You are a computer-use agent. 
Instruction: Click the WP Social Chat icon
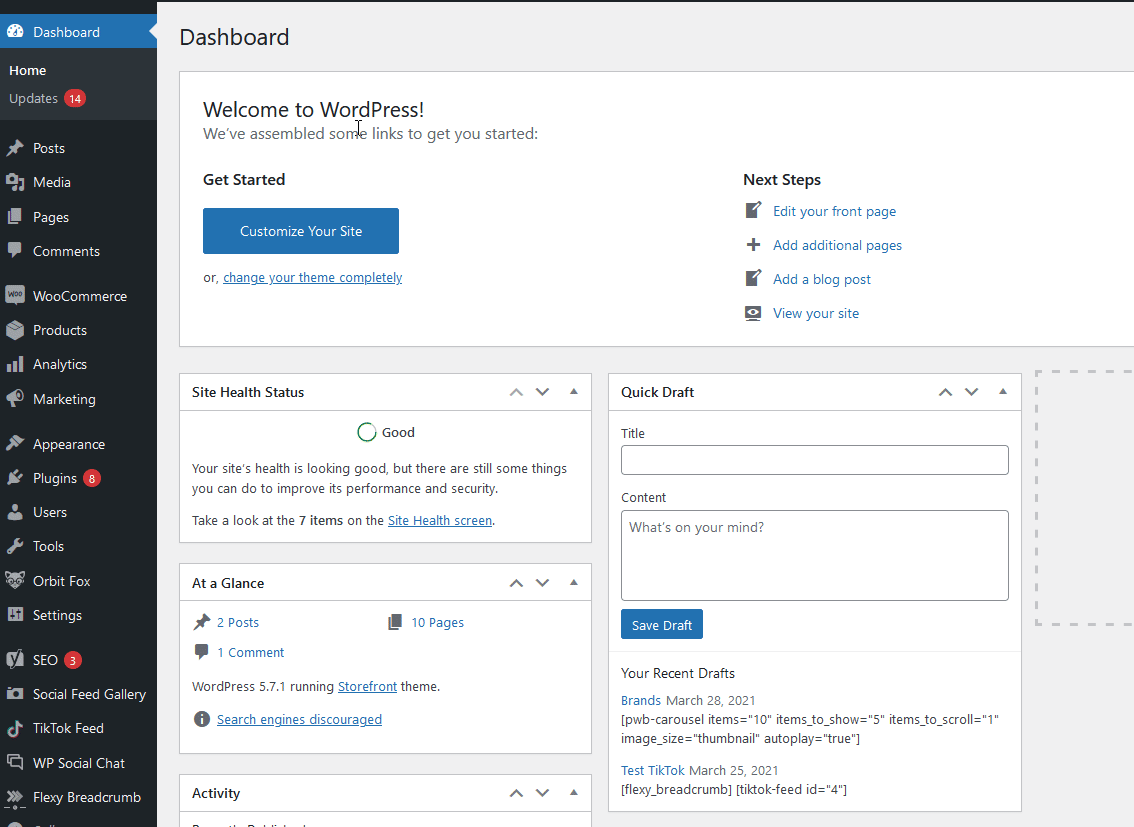point(15,763)
